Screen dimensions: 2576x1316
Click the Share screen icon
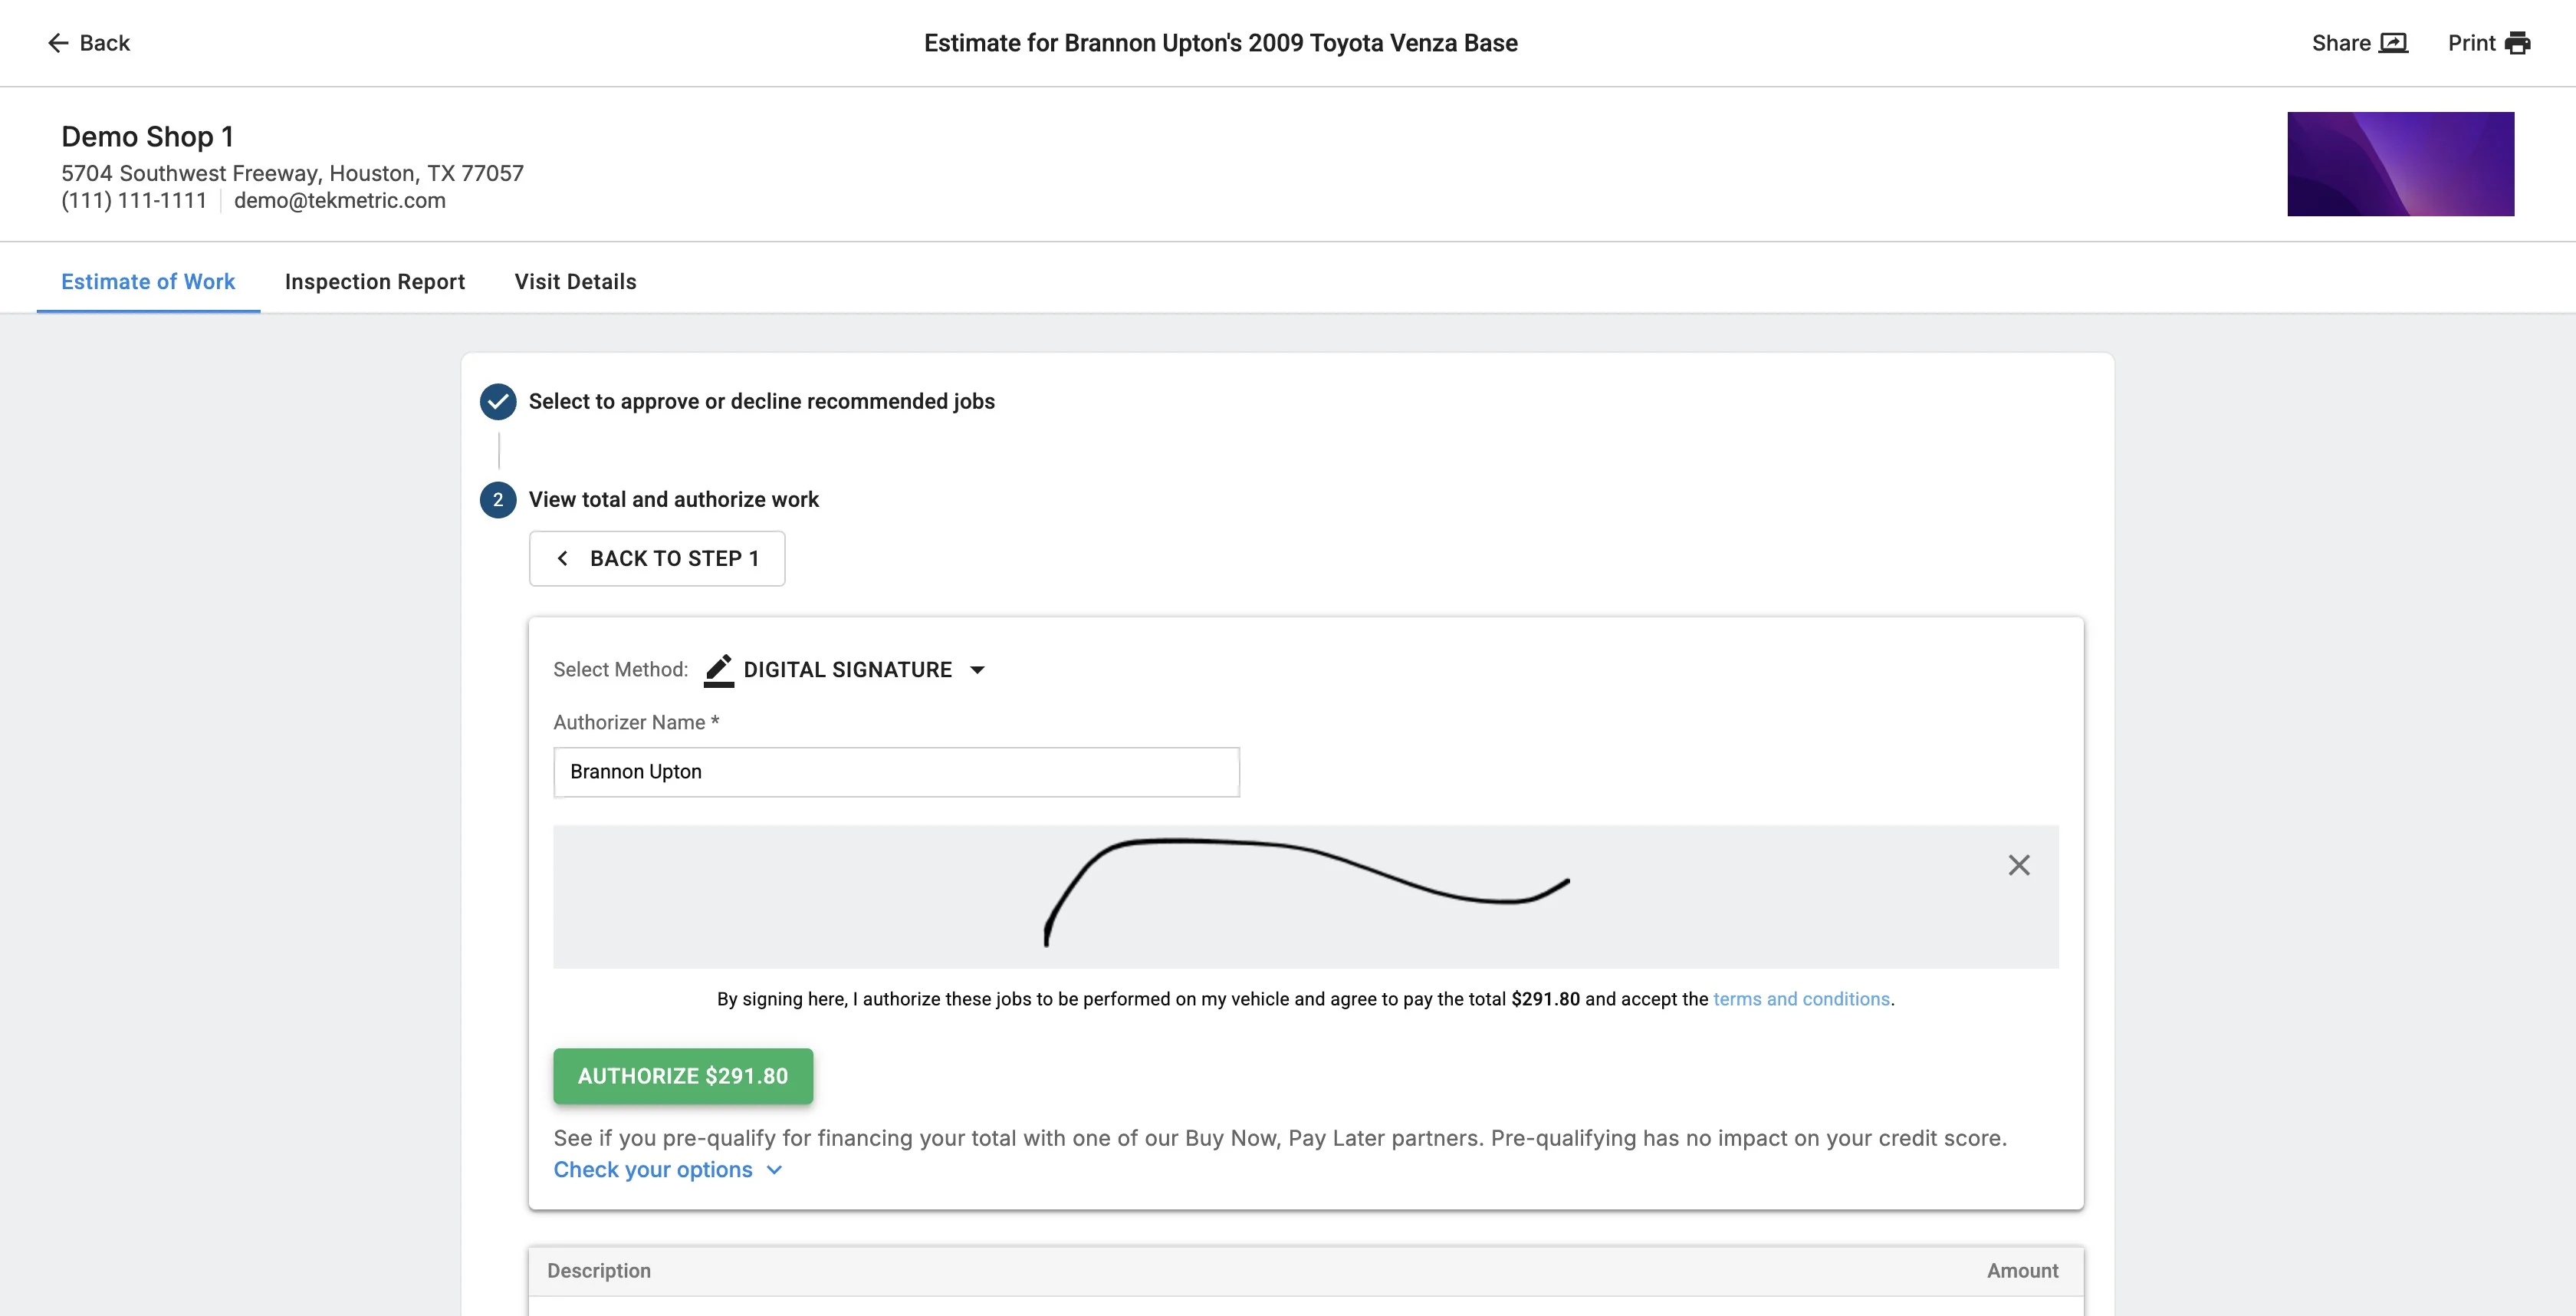tap(2393, 43)
